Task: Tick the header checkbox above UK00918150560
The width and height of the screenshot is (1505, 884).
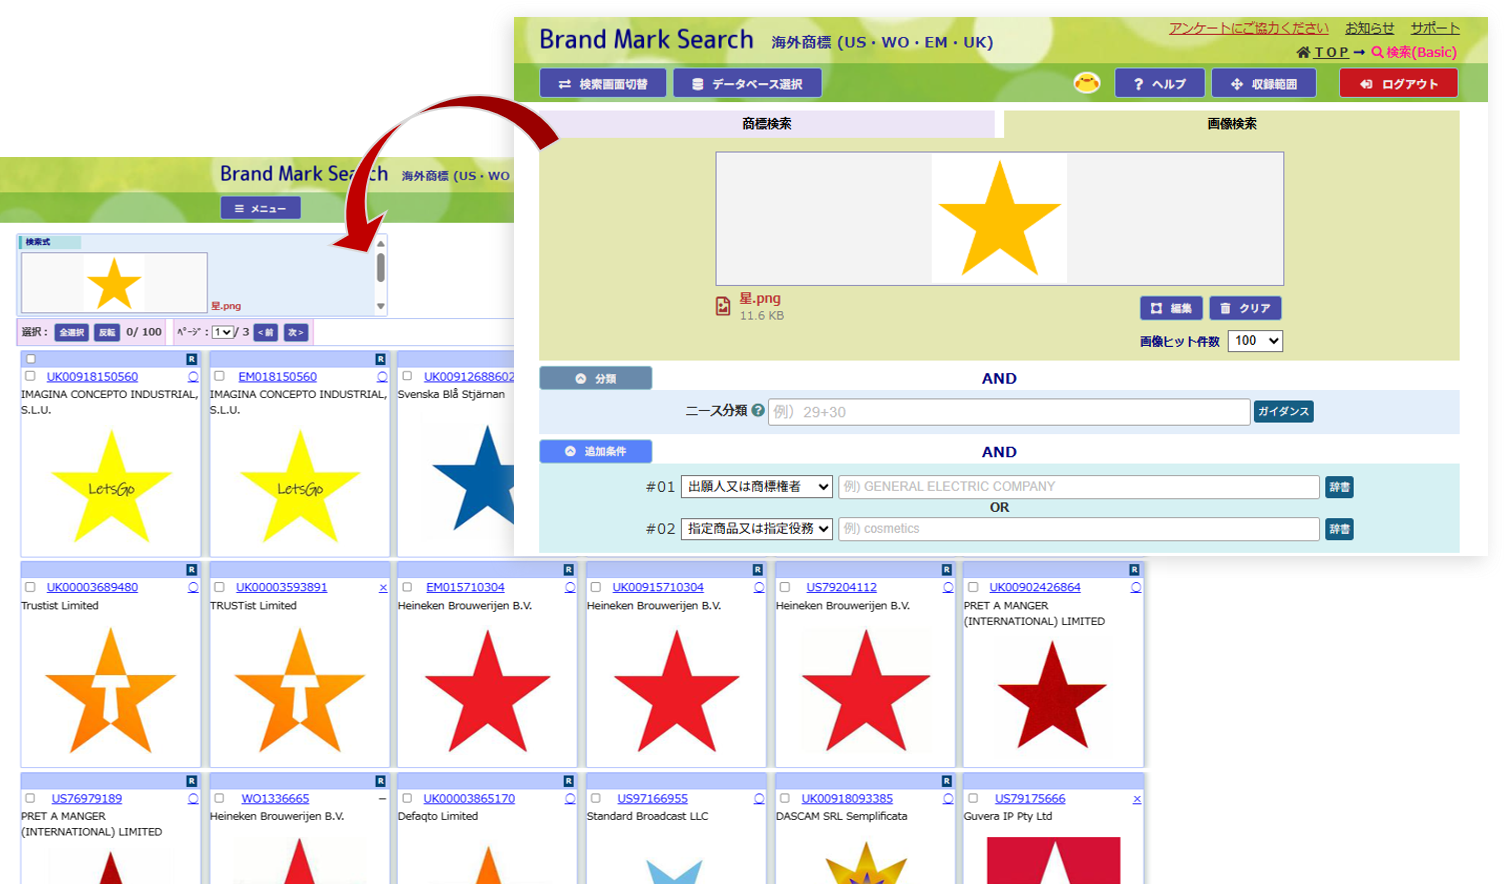Action: click(31, 359)
